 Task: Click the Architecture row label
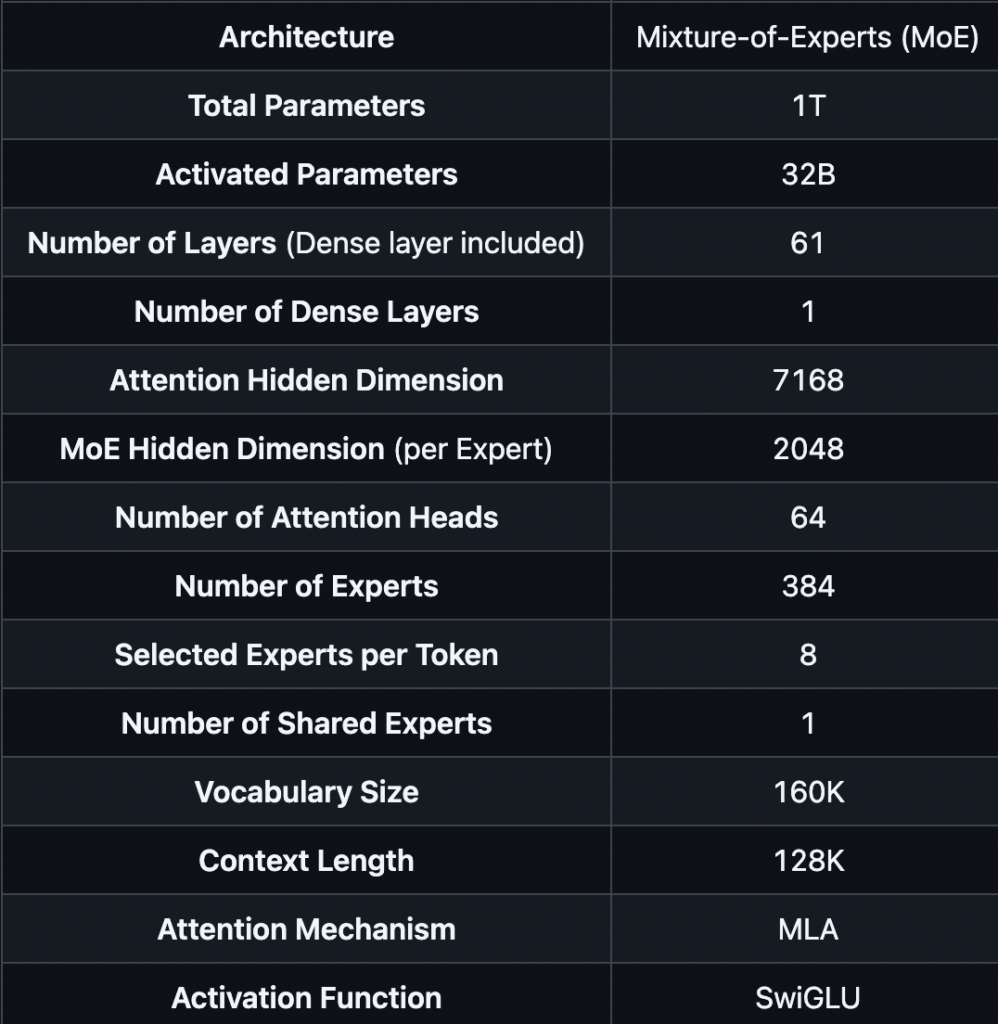(306, 37)
